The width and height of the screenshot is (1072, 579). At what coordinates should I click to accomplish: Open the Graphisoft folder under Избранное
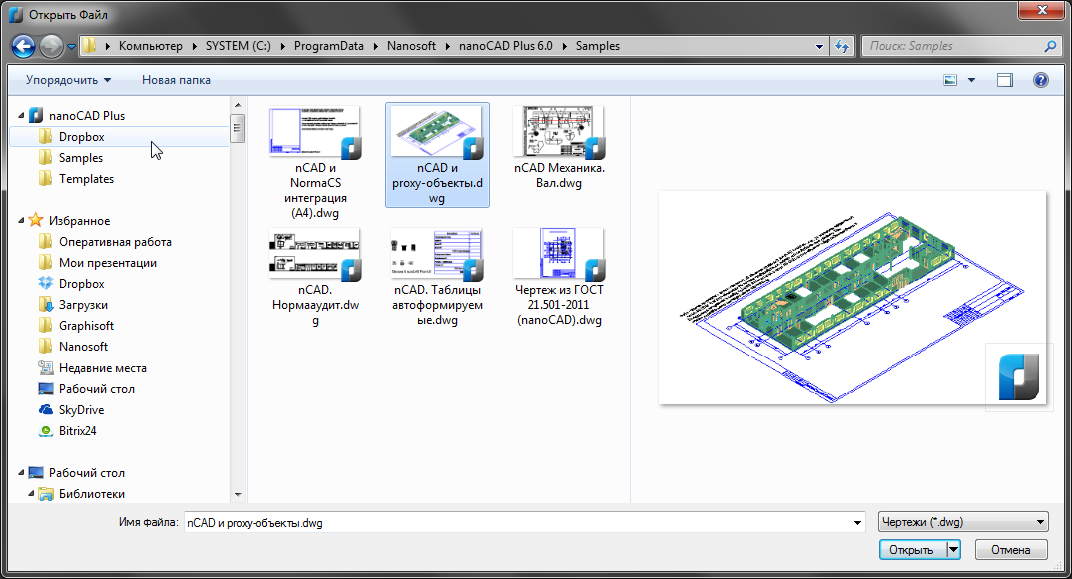86,325
